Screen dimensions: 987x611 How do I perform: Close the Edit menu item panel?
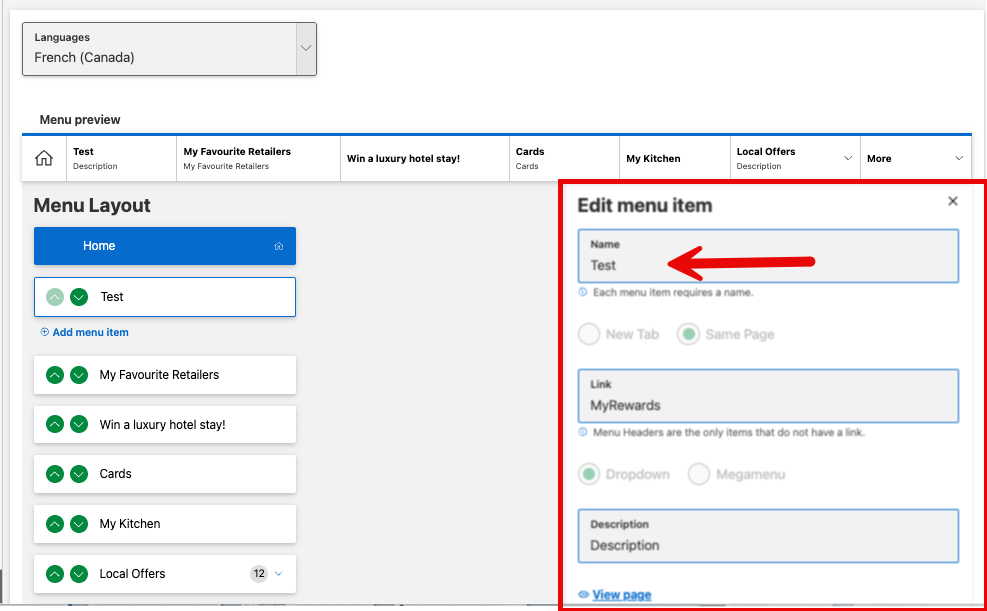(x=953, y=201)
